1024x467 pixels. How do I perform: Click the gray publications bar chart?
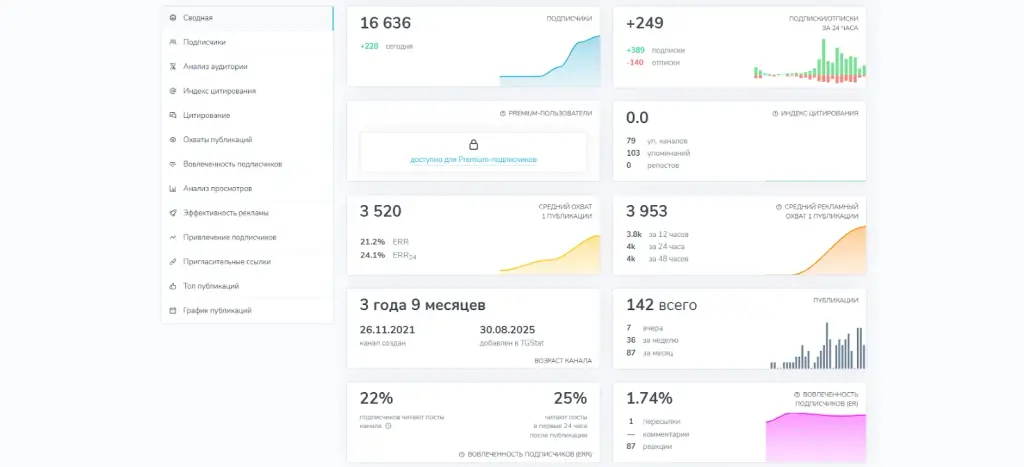pyautogui.click(x=818, y=346)
